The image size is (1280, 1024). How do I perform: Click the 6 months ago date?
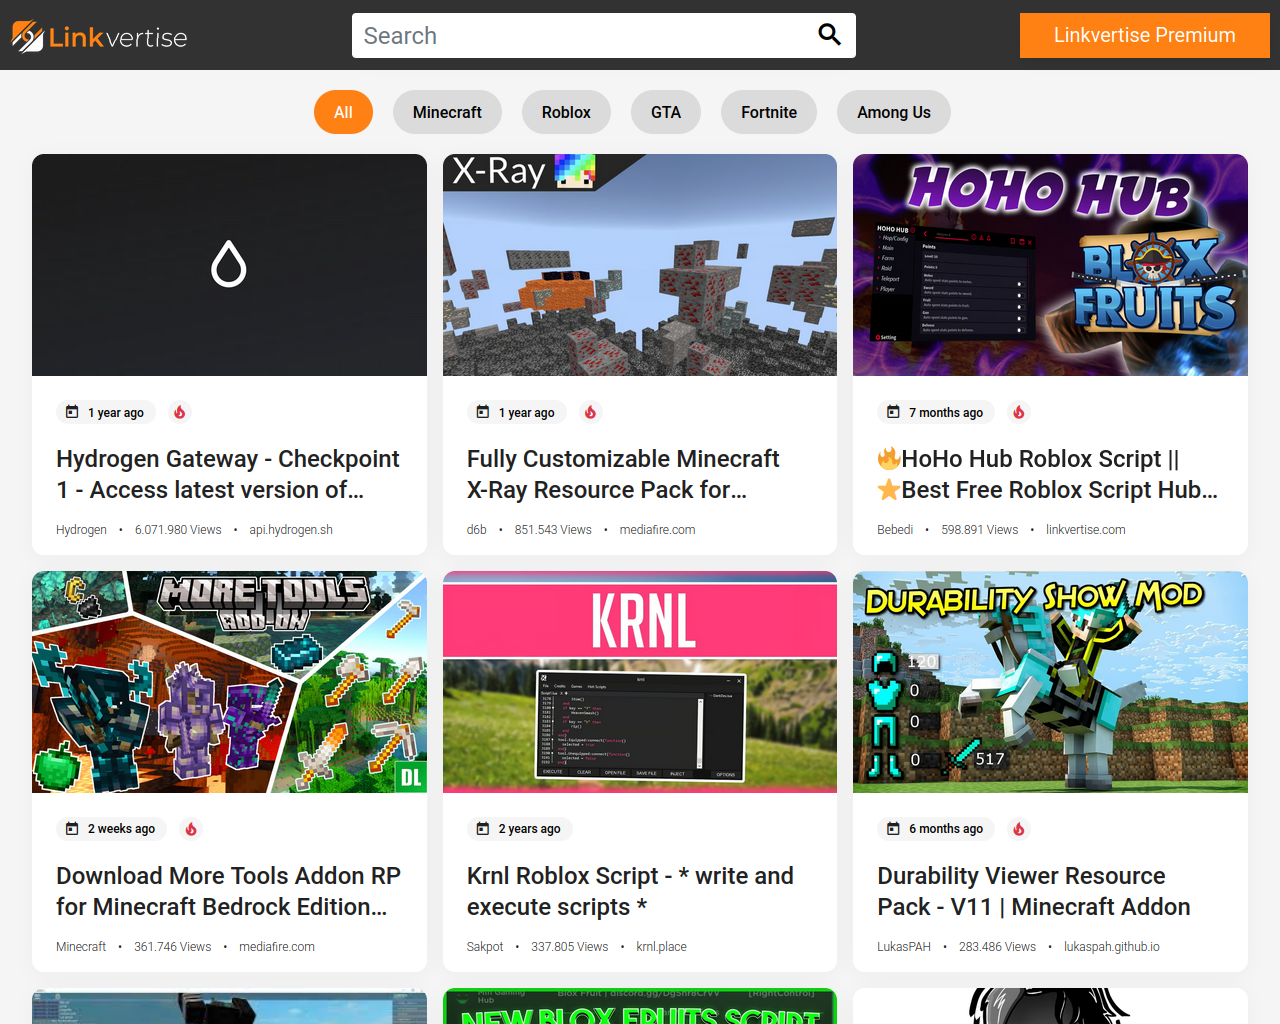[x=946, y=829]
